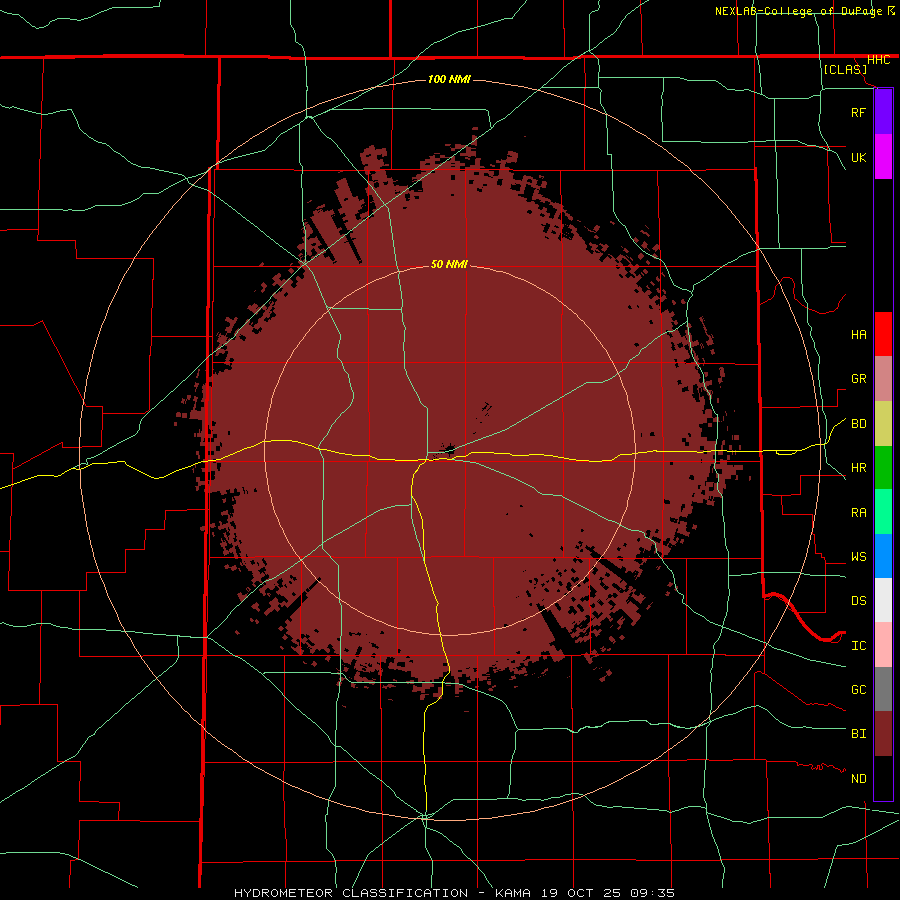The image size is (900, 900).
Task: Select the GC gray legend swatch
Action: (883, 689)
